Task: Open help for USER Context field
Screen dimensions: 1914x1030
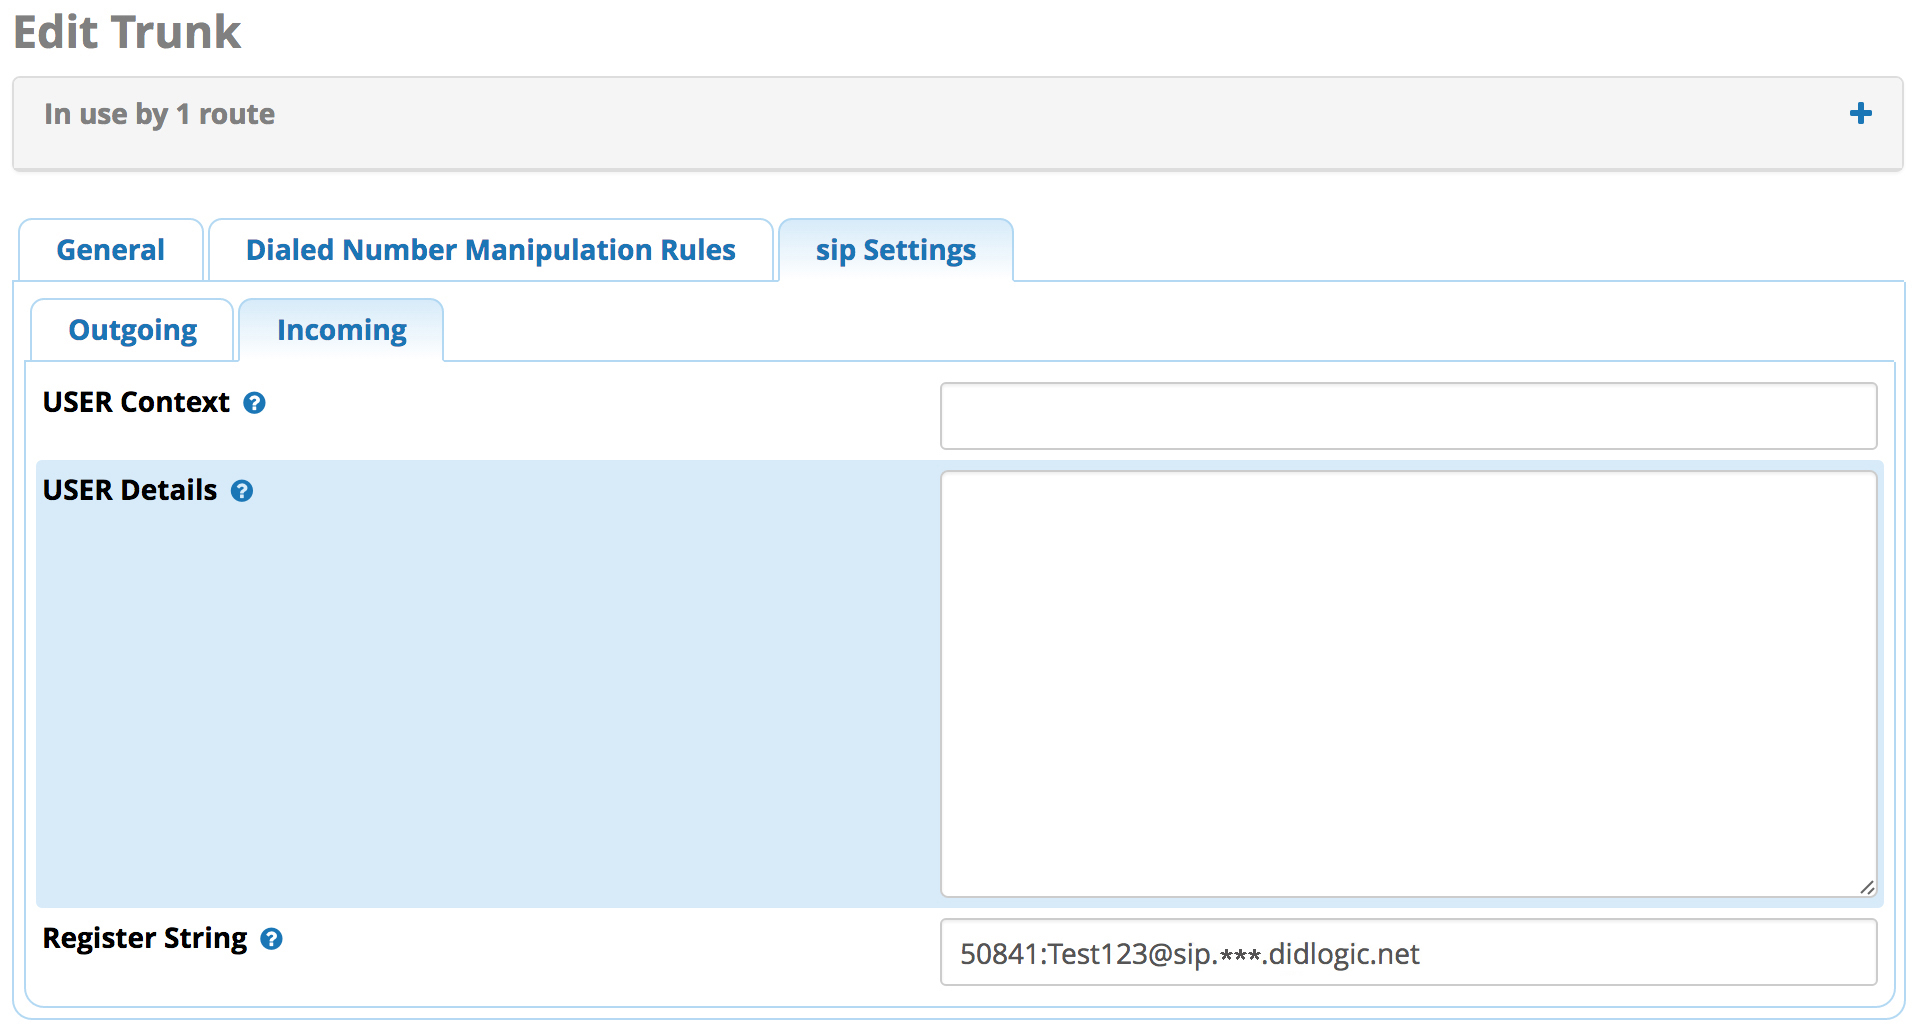Action: pyautogui.click(x=254, y=403)
